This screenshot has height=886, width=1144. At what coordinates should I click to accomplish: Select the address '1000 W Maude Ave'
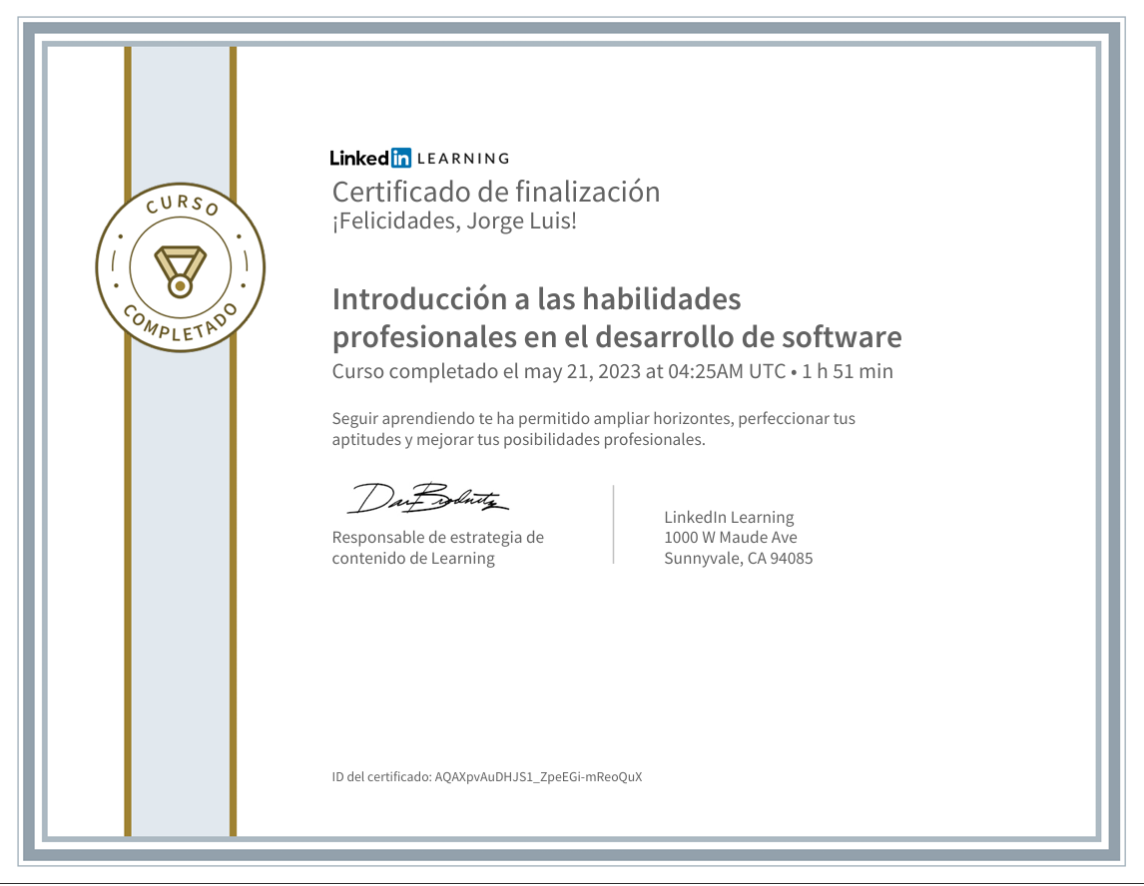[730, 538]
